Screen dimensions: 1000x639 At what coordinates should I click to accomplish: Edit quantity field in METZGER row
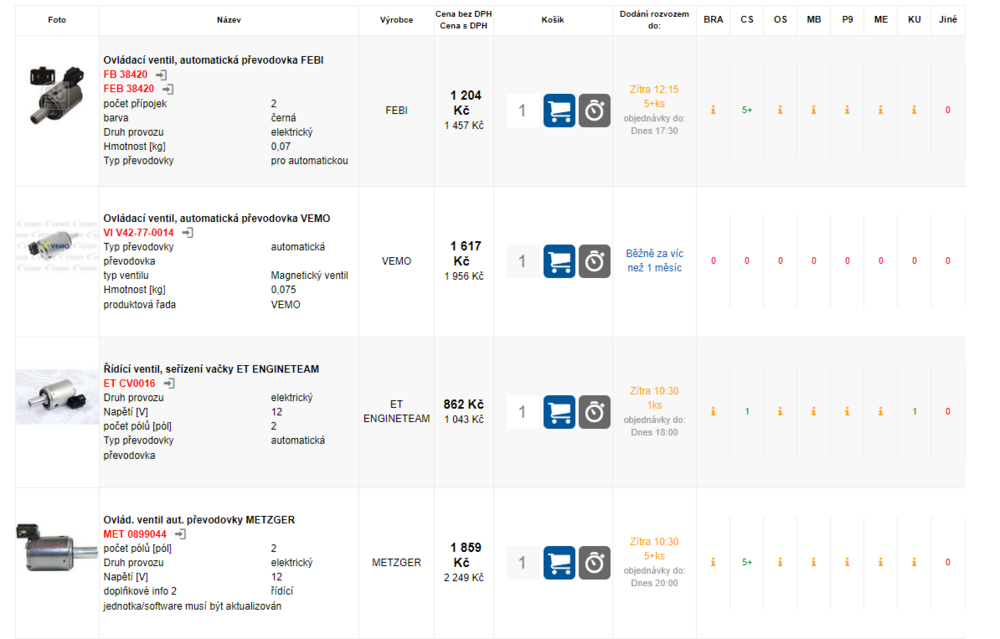(x=523, y=563)
